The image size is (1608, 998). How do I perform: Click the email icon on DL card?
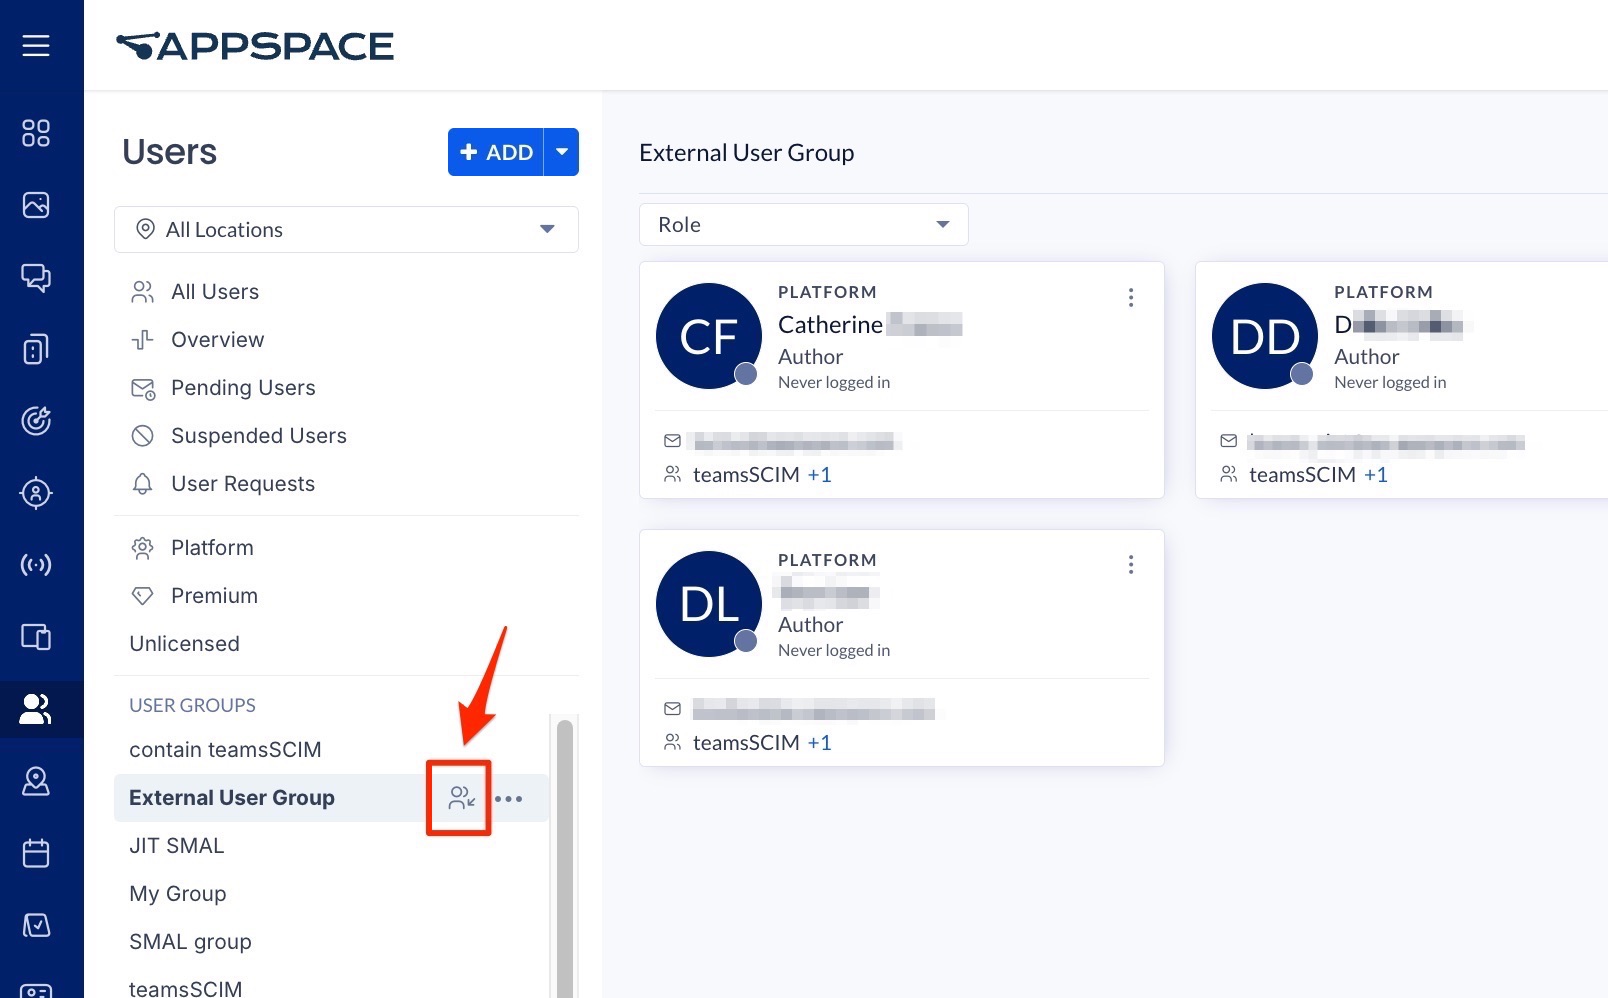(x=672, y=709)
